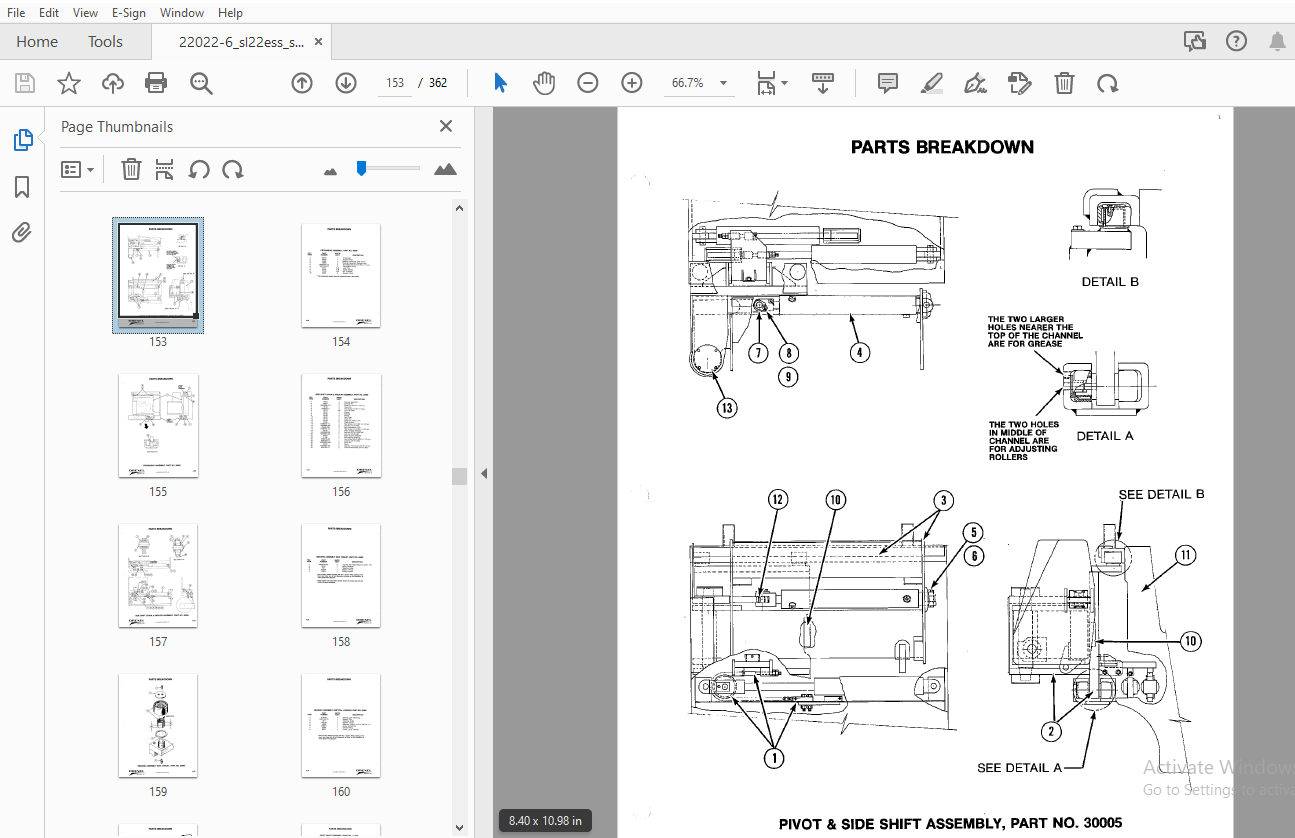Print the document
The image size is (1295, 838).
pos(156,83)
